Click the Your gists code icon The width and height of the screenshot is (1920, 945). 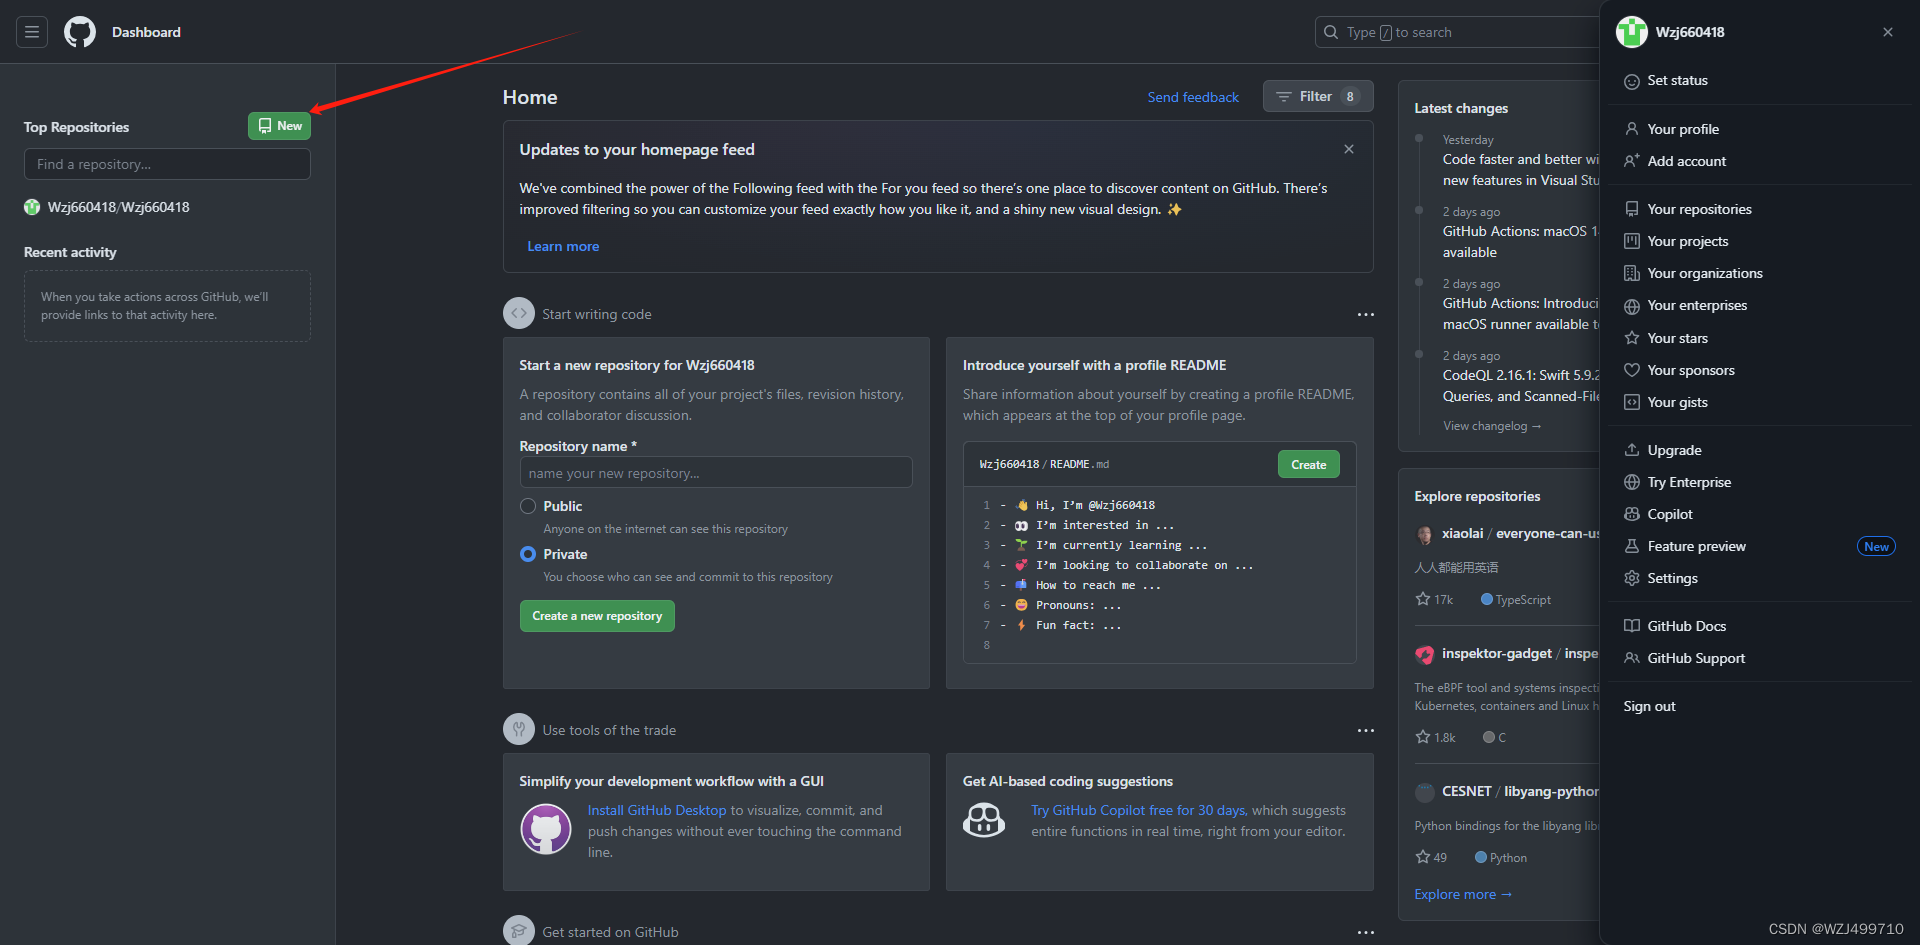1632,402
